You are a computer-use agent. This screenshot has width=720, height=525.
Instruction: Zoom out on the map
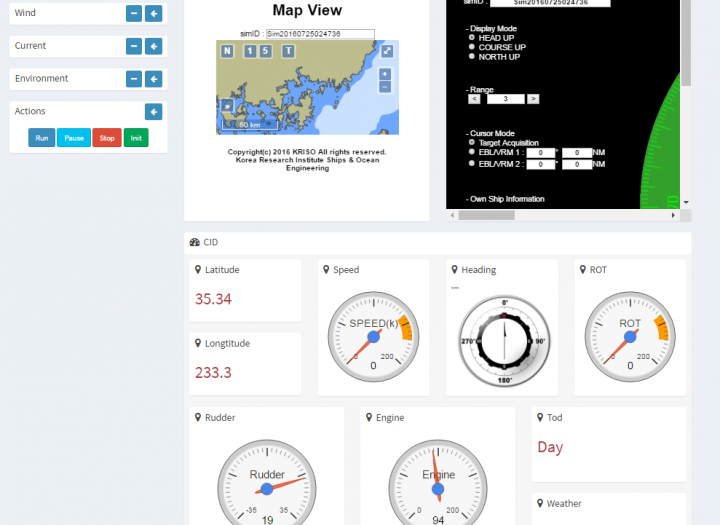385,87
